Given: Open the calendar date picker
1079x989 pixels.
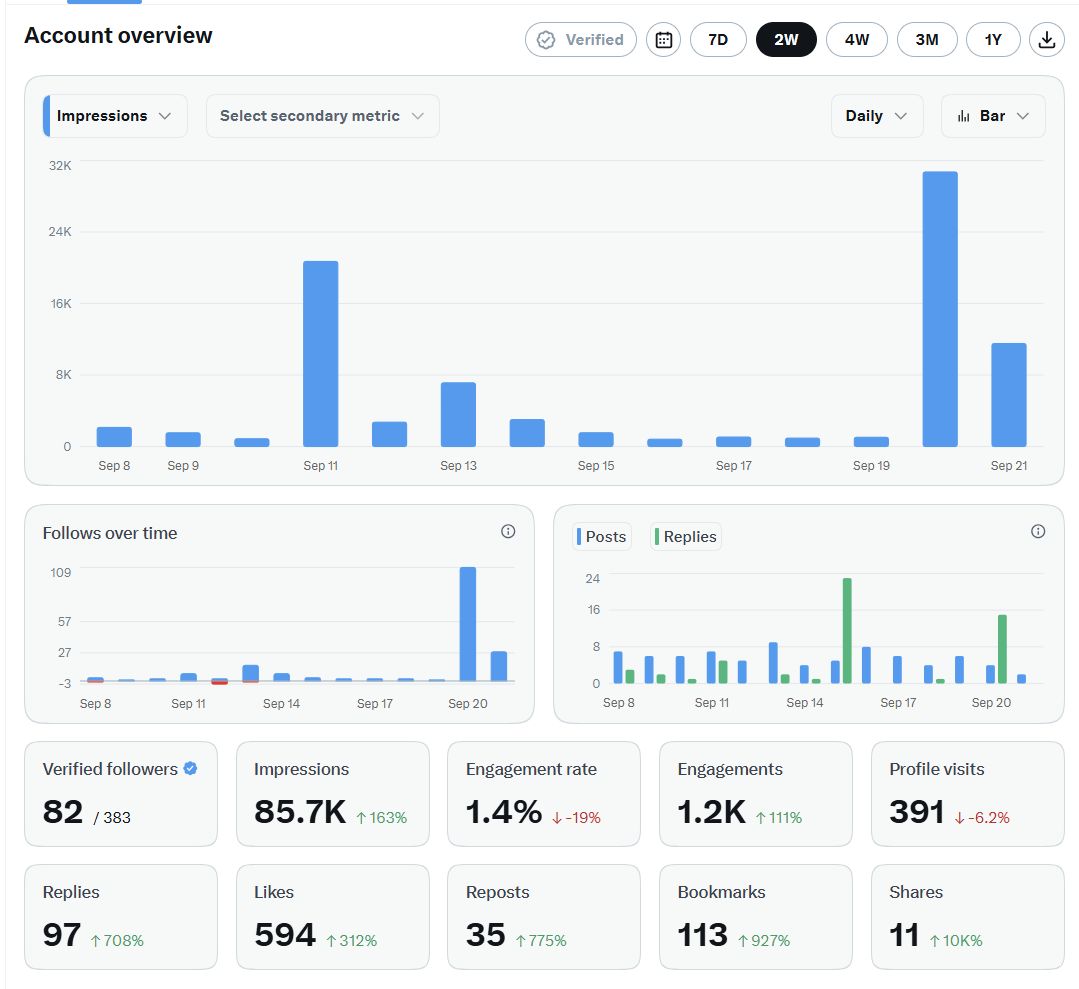Looking at the screenshot, I should 663,40.
